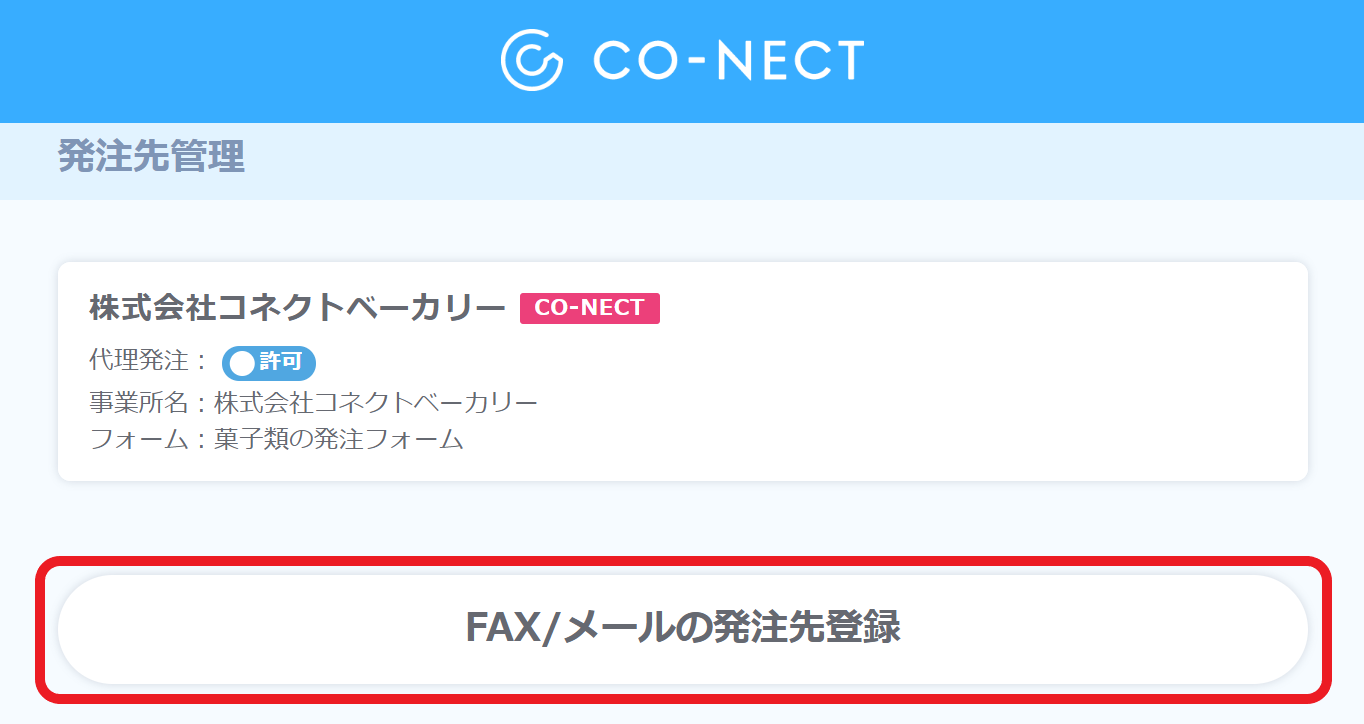The width and height of the screenshot is (1364, 724).
Task: Click the 許可 label on the switch
Action: click(282, 362)
